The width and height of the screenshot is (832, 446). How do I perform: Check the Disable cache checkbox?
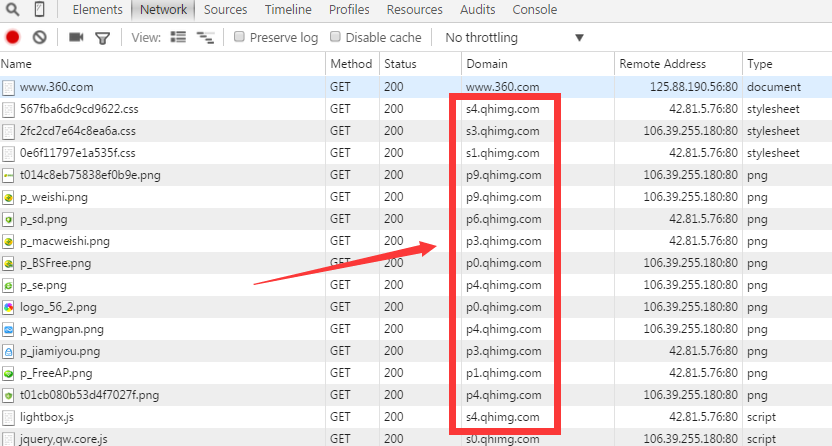click(x=336, y=37)
